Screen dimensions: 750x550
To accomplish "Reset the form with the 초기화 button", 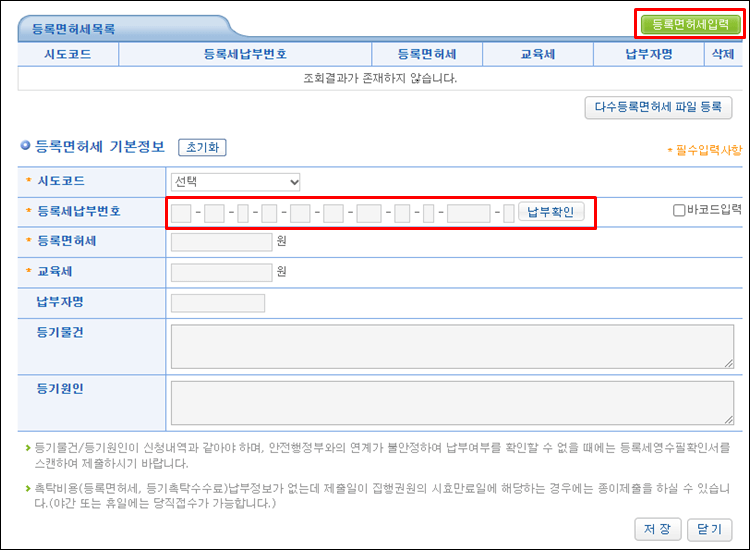I will click(x=202, y=147).
